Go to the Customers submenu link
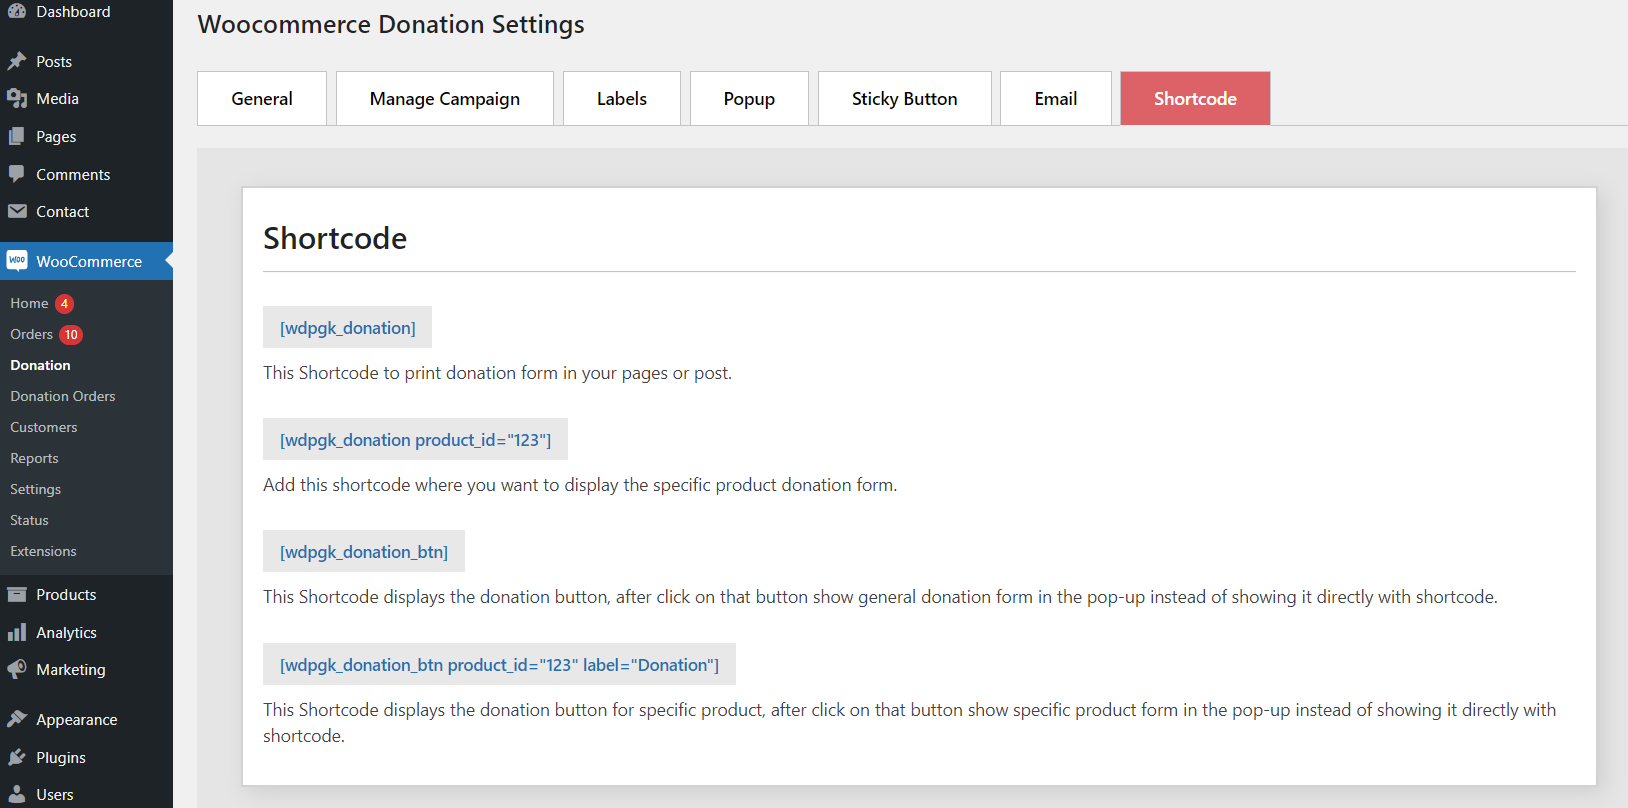1628x808 pixels. [x=44, y=427]
